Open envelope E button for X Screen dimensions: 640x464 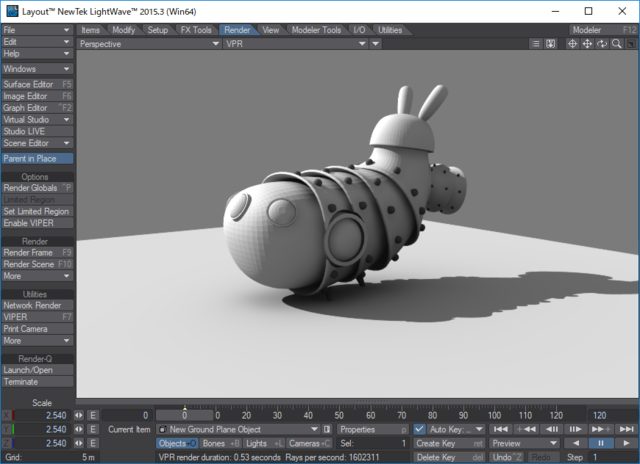tap(93, 415)
